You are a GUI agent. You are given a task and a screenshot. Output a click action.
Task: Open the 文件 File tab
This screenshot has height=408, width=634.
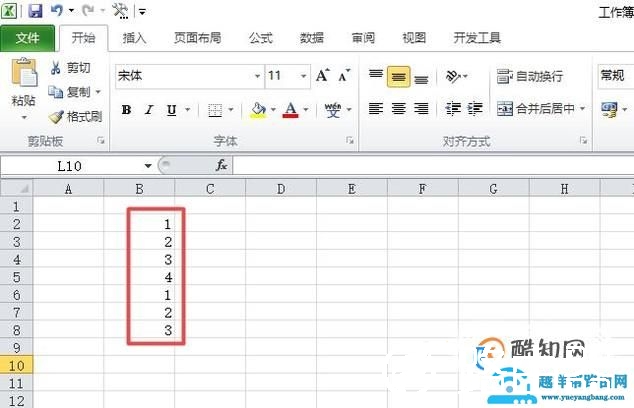tap(27, 38)
